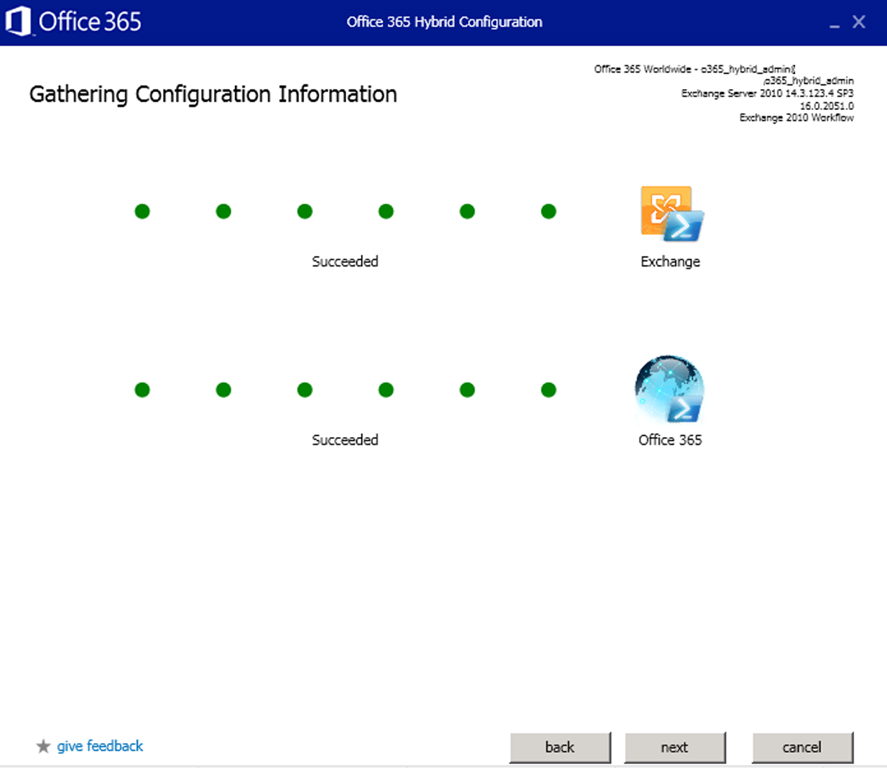Open the give feedback link
The height and width of the screenshot is (768, 887).
(100, 746)
